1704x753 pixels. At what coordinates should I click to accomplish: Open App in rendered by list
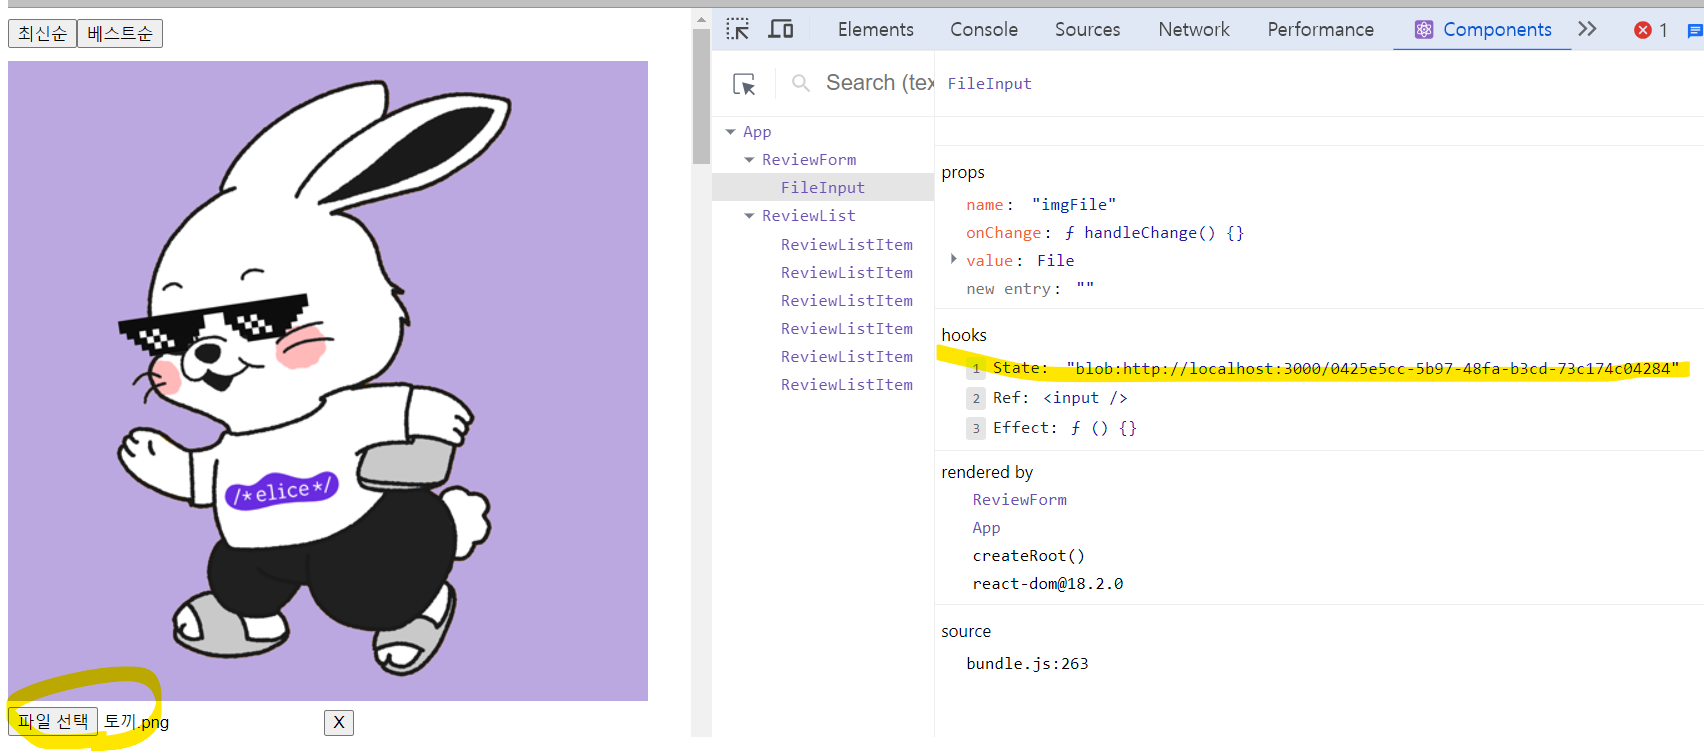[x=986, y=528]
